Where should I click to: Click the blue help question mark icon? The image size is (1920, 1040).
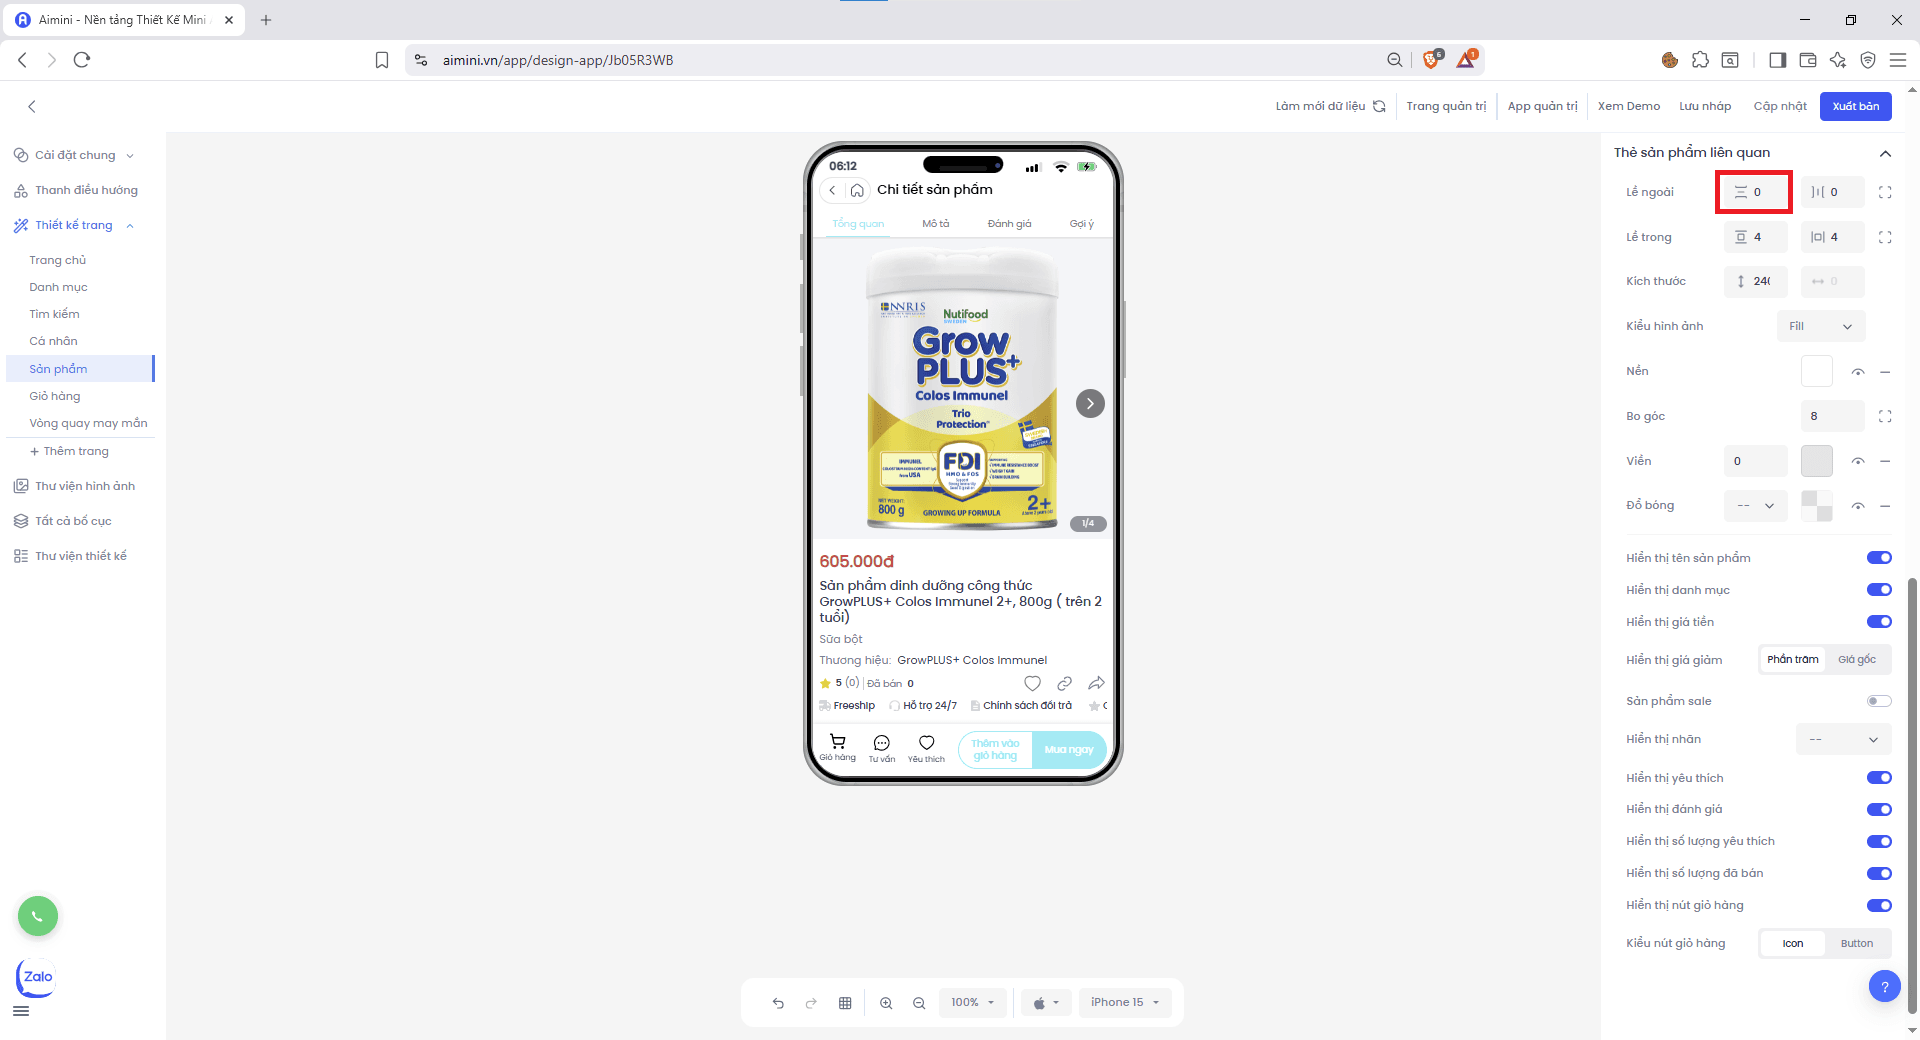pos(1884,987)
